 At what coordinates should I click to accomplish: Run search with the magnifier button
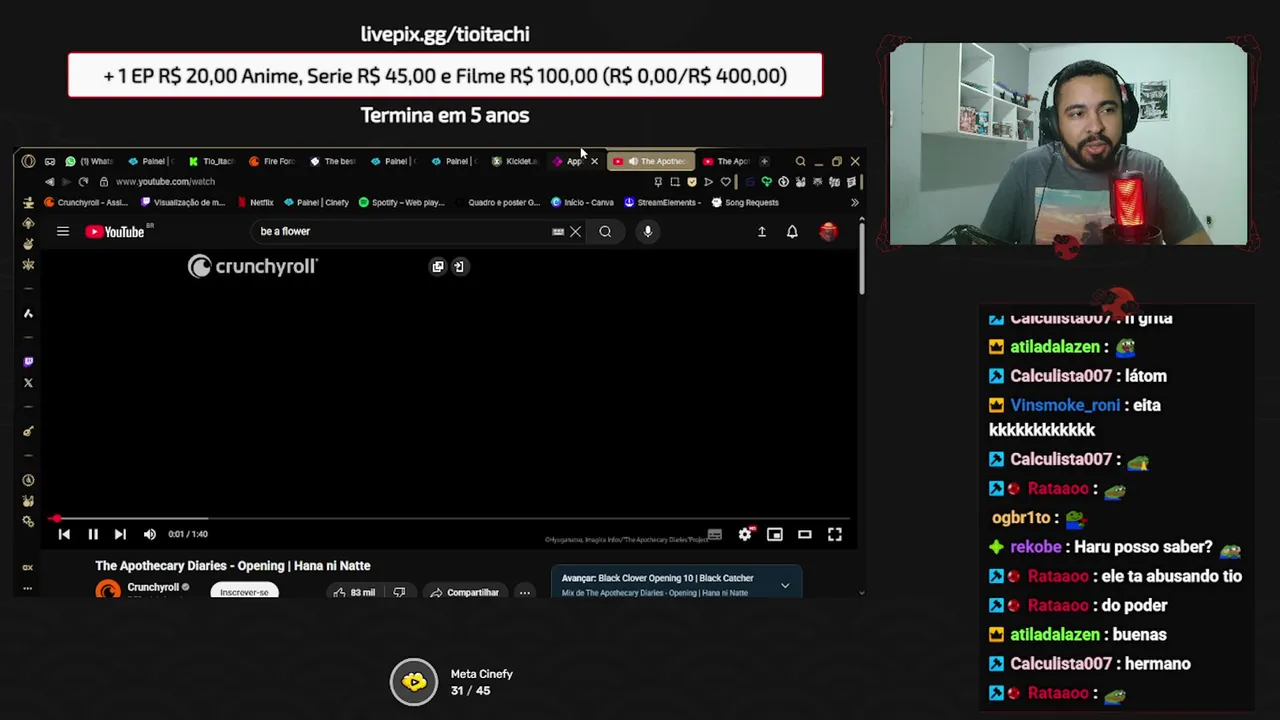pos(605,232)
